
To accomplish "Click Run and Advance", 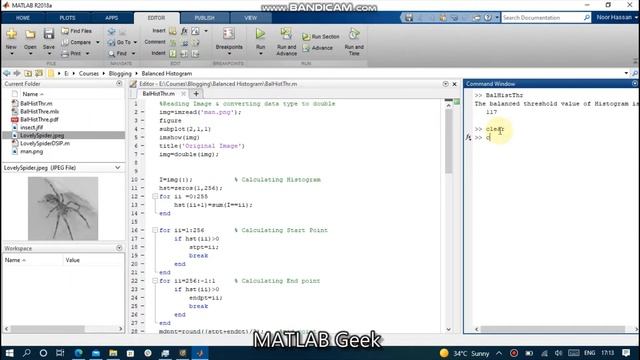I will [287, 42].
